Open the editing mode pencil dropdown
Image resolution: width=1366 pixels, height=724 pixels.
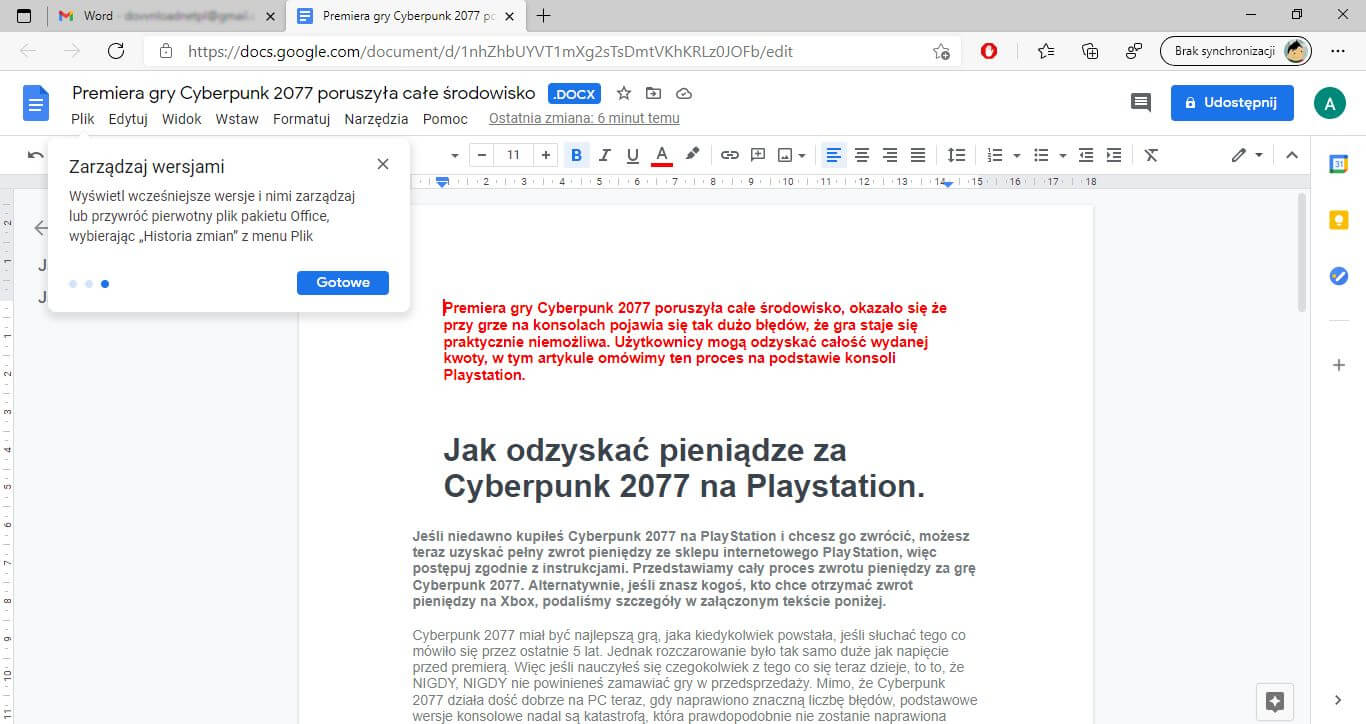1247,155
